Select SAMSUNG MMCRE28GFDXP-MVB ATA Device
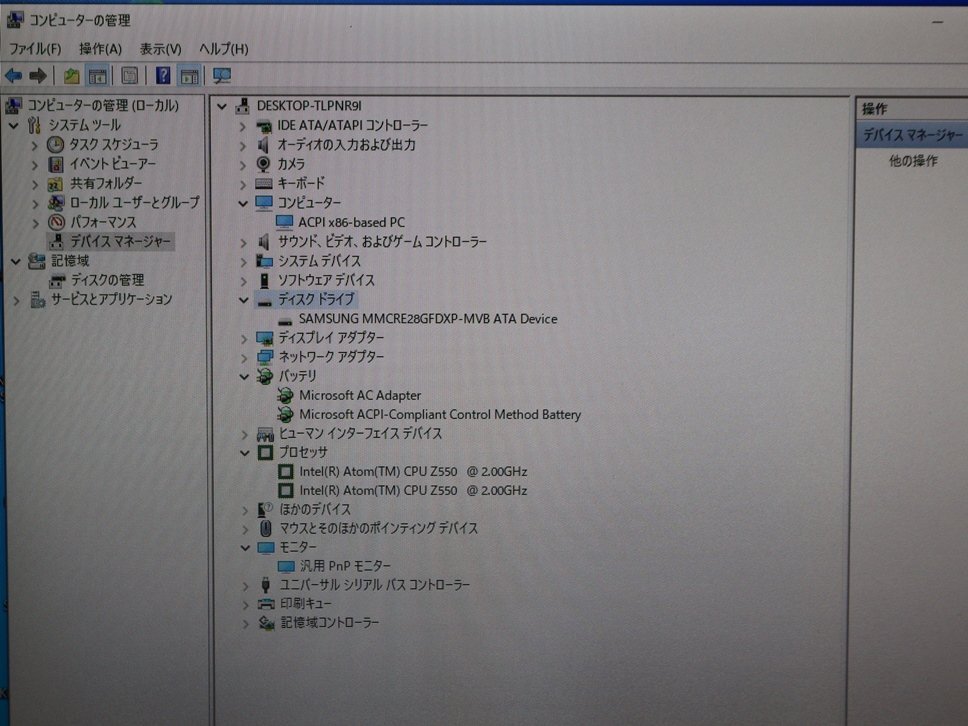Image resolution: width=968 pixels, height=726 pixels. (428, 319)
